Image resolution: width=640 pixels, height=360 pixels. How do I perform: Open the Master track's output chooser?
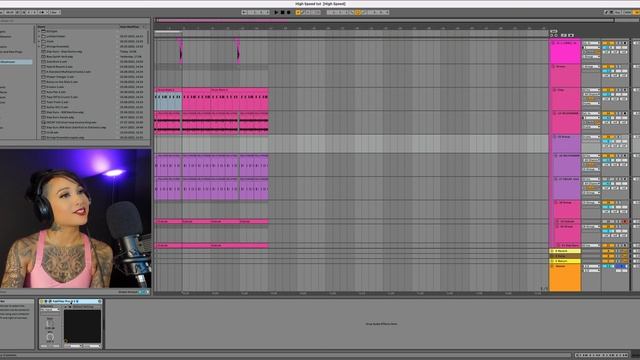(591, 271)
